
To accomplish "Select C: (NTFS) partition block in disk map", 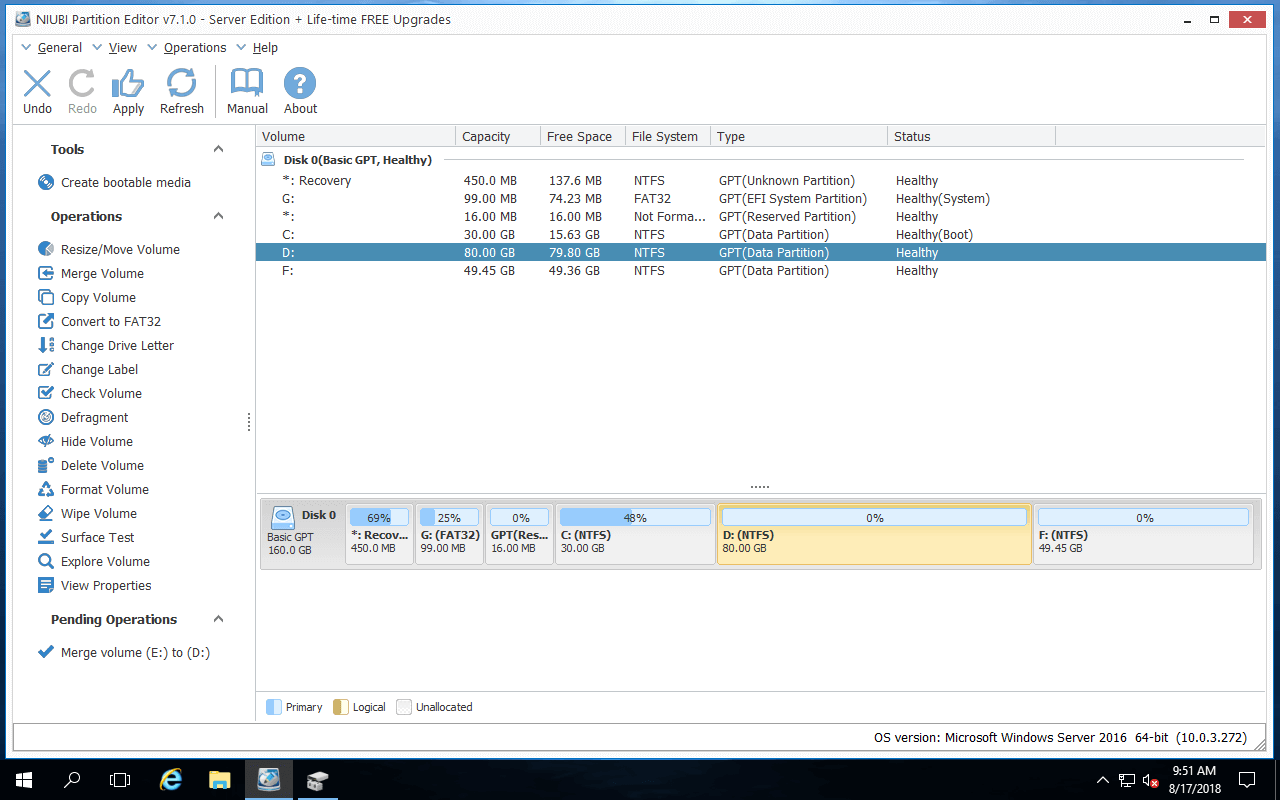I will click(x=635, y=535).
